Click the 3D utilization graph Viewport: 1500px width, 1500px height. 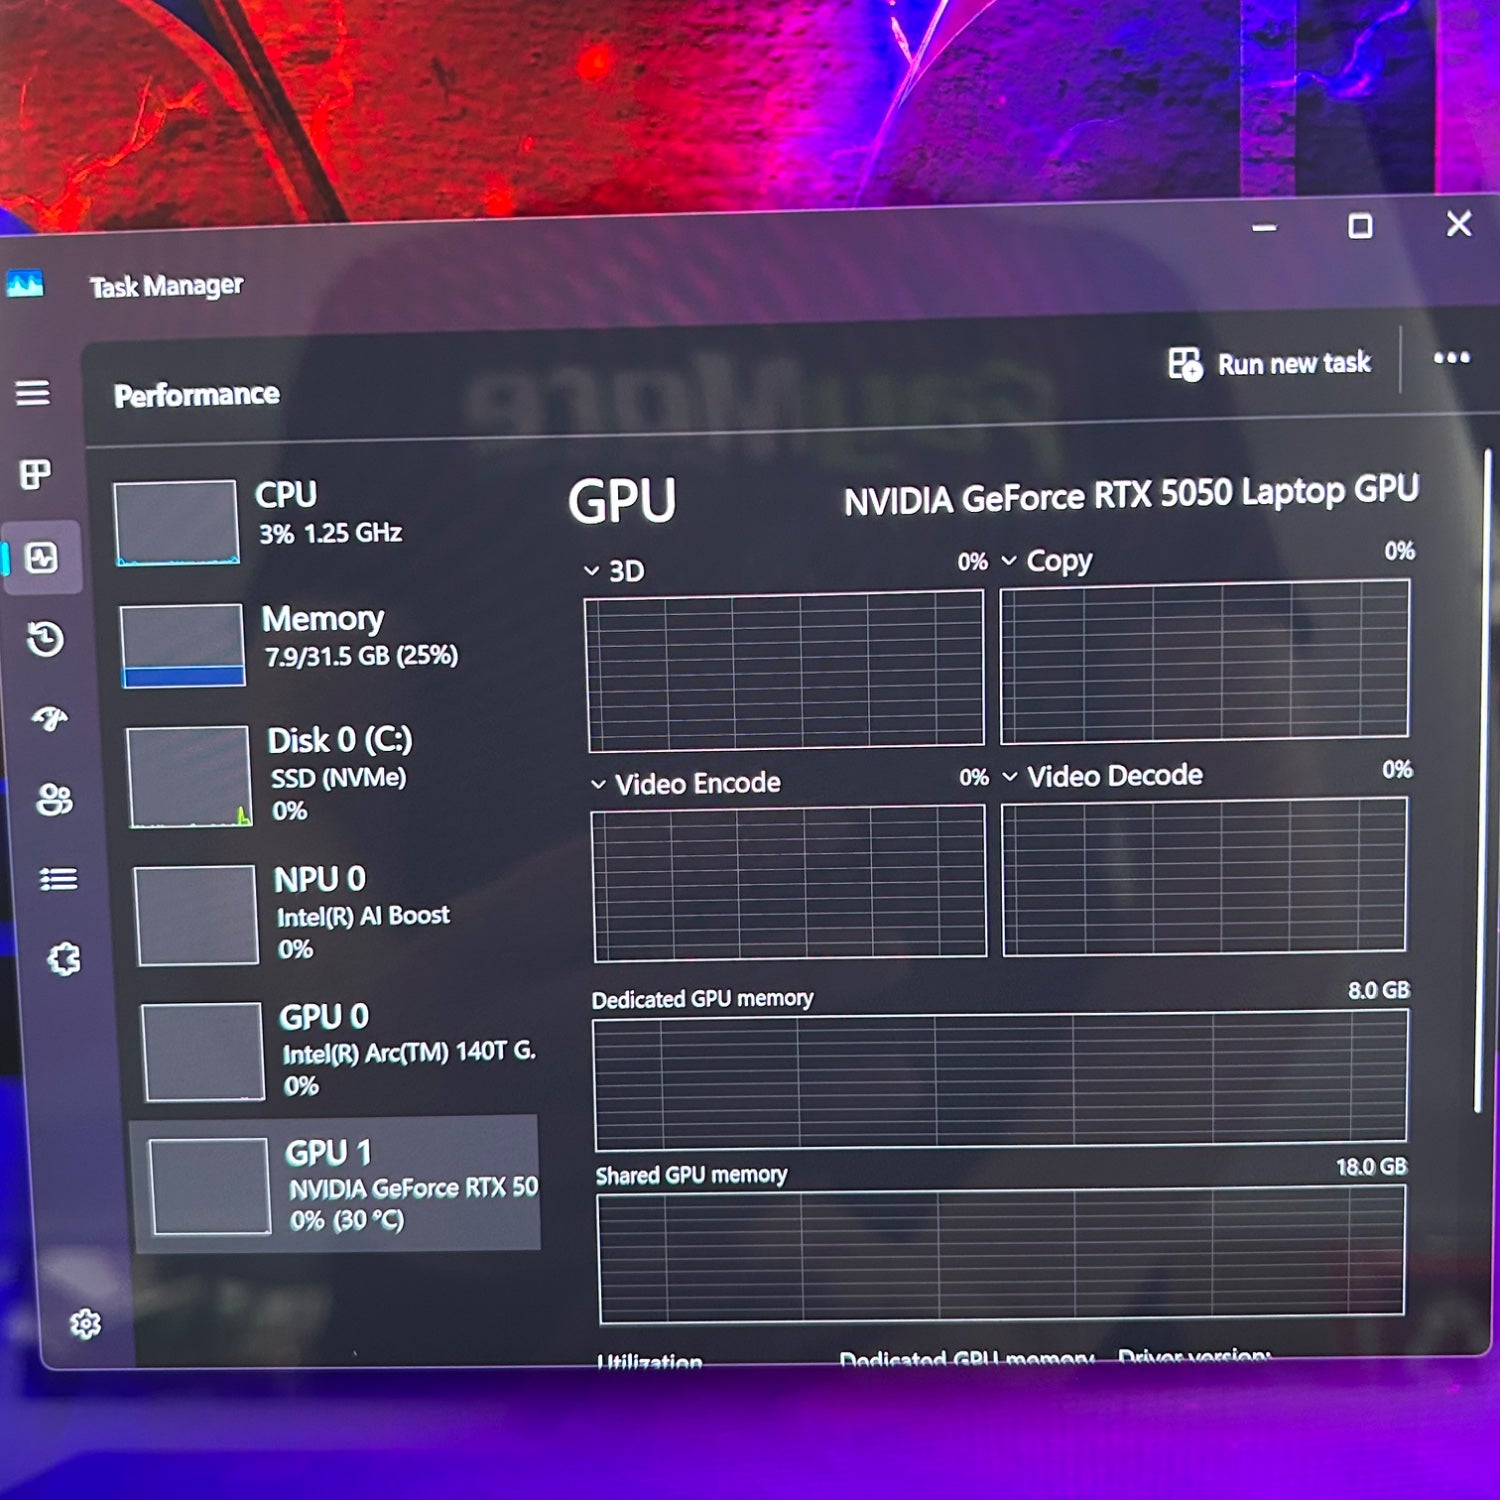point(786,671)
